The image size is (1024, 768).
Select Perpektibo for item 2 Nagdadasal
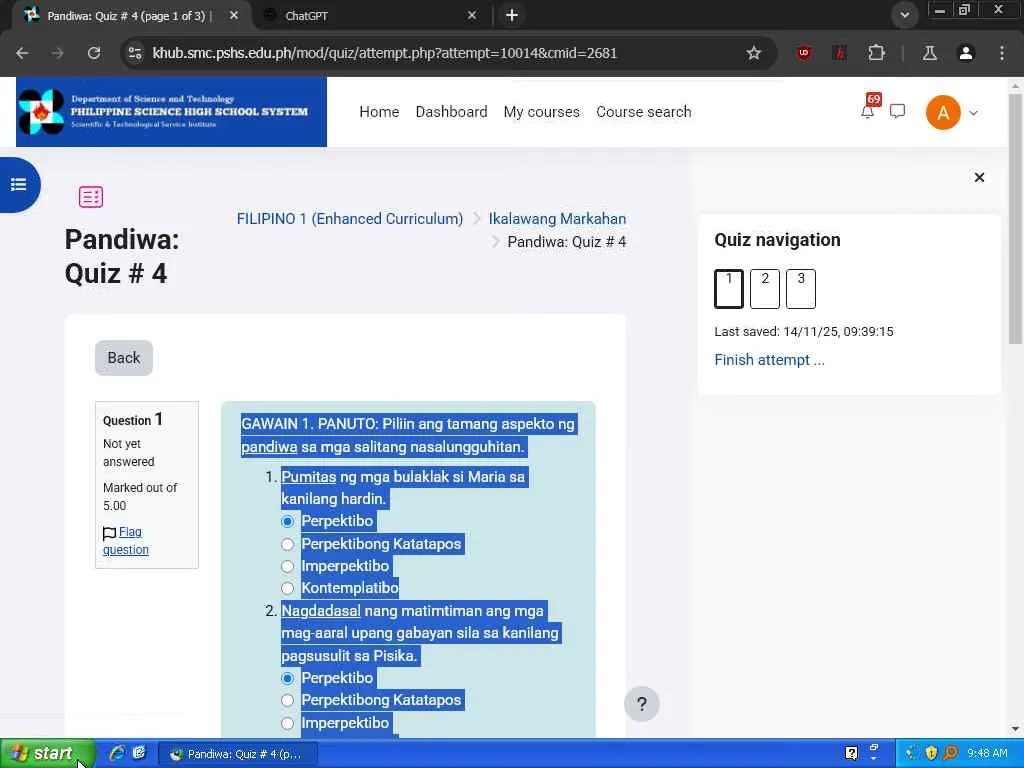287,678
